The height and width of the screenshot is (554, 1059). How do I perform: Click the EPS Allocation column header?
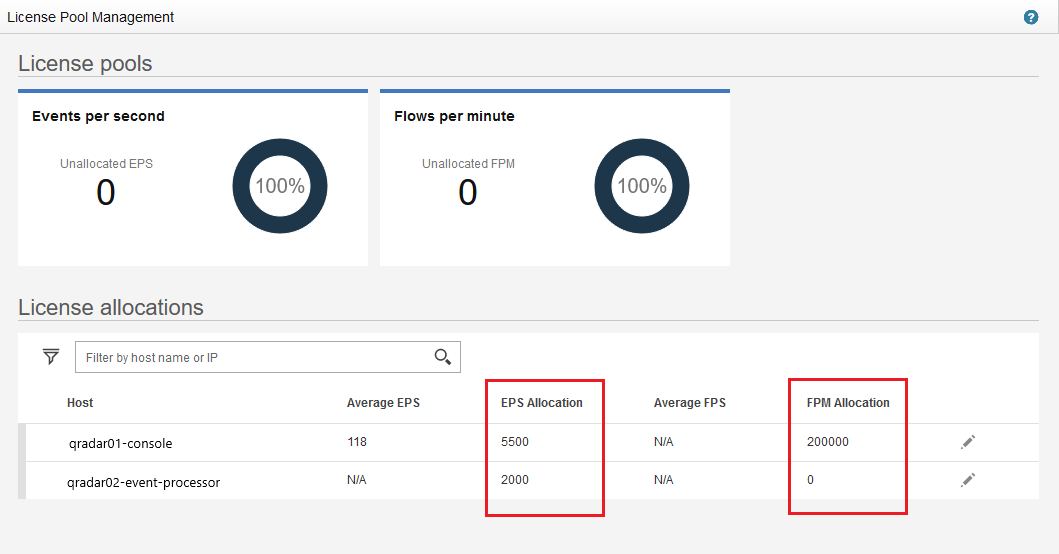pyautogui.click(x=542, y=403)
